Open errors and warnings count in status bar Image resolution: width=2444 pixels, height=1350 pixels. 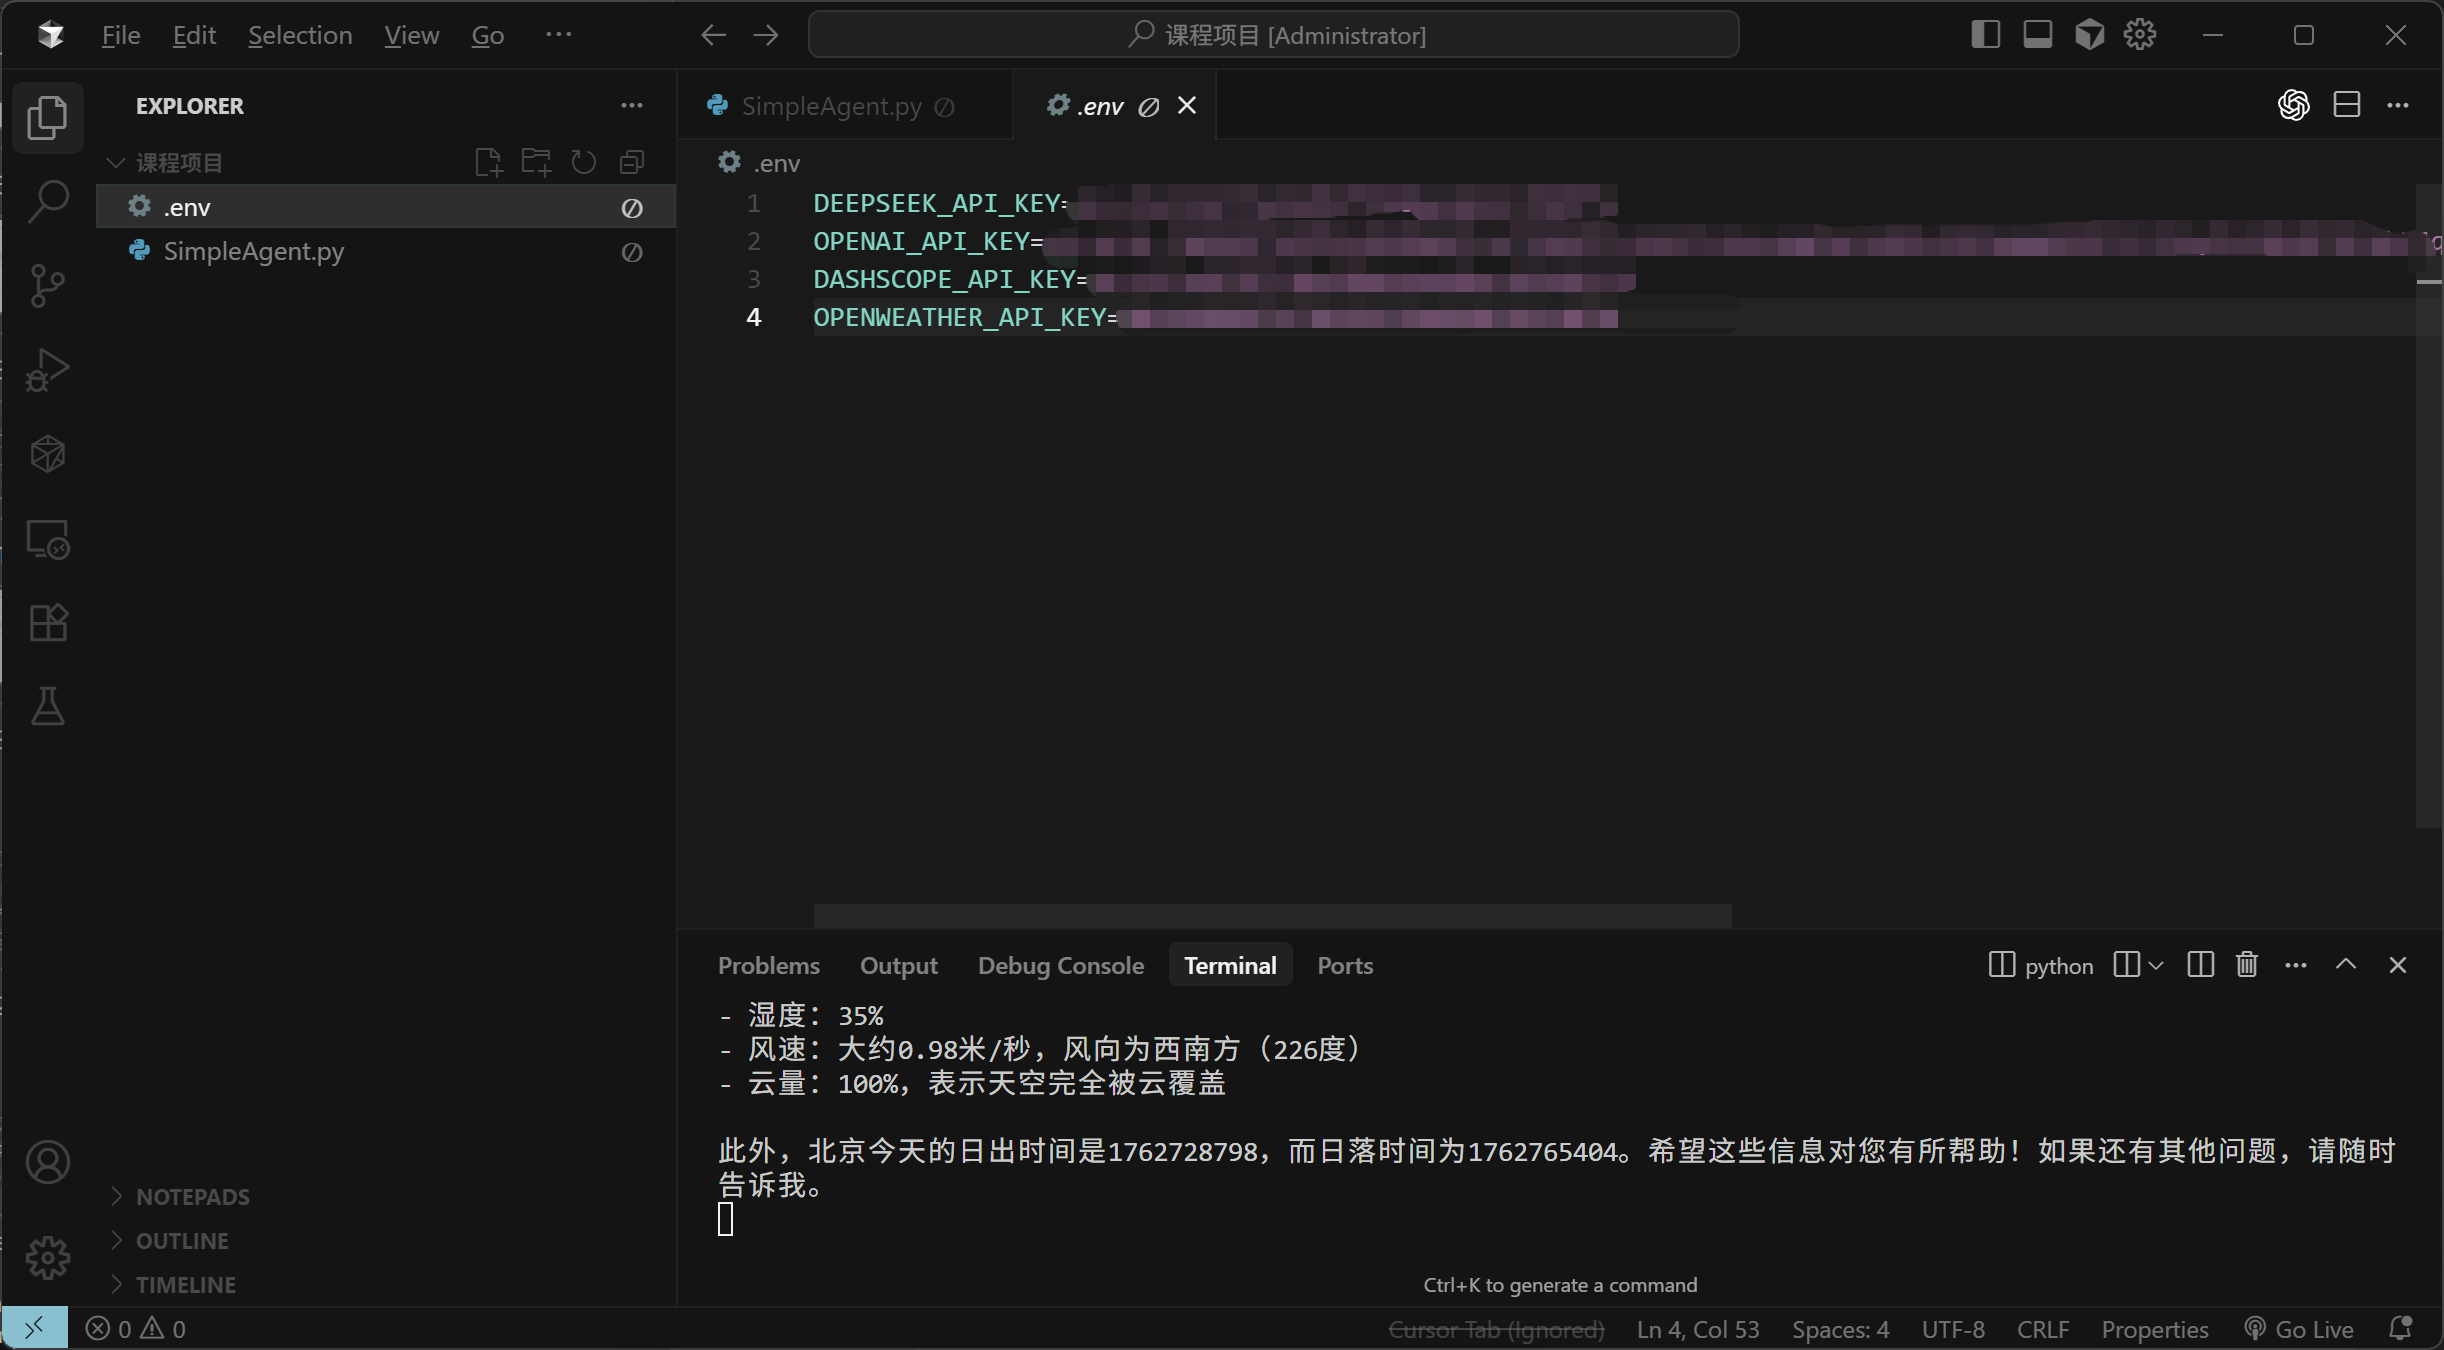click(136, 1329)
